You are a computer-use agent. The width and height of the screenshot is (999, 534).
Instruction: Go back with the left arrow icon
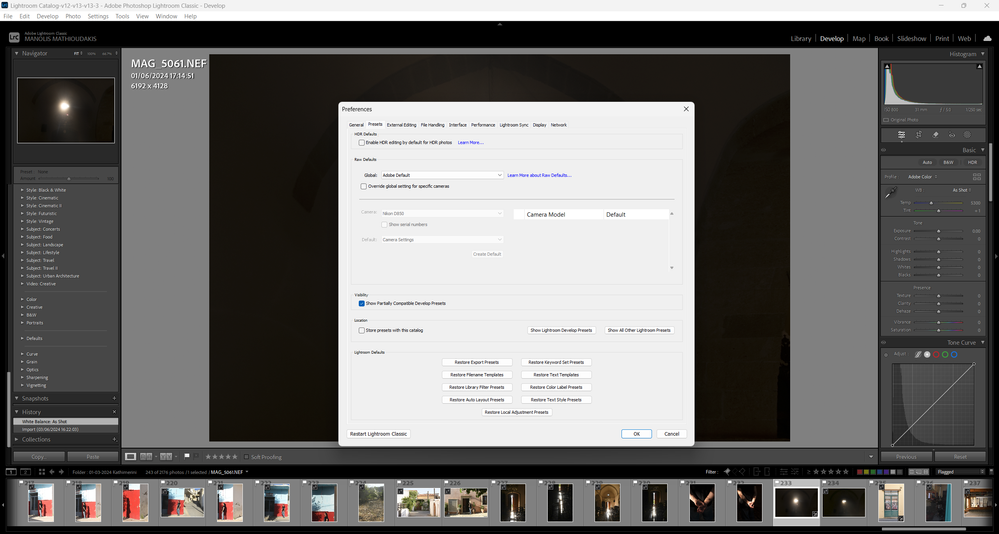pos(52,472)
